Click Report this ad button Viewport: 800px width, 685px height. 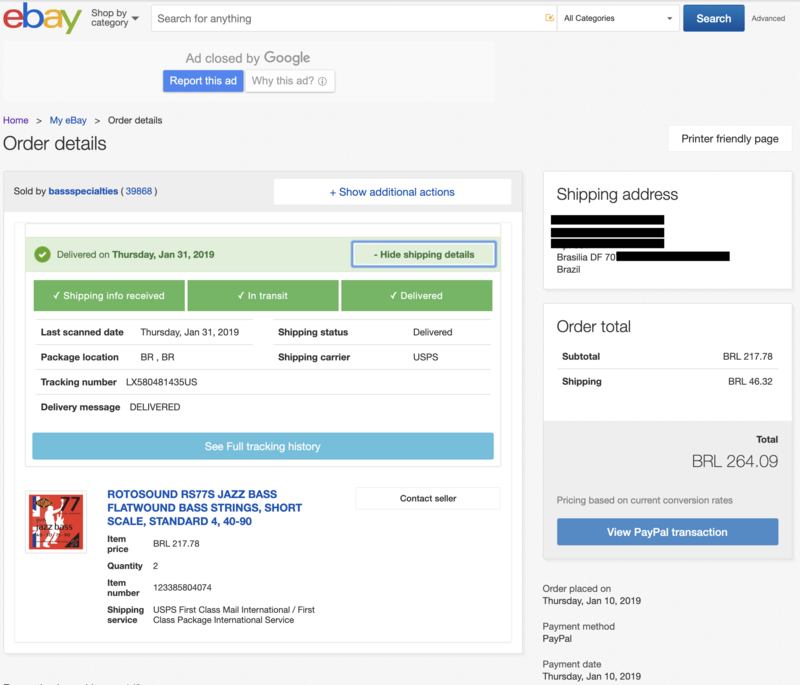[203, 81]
